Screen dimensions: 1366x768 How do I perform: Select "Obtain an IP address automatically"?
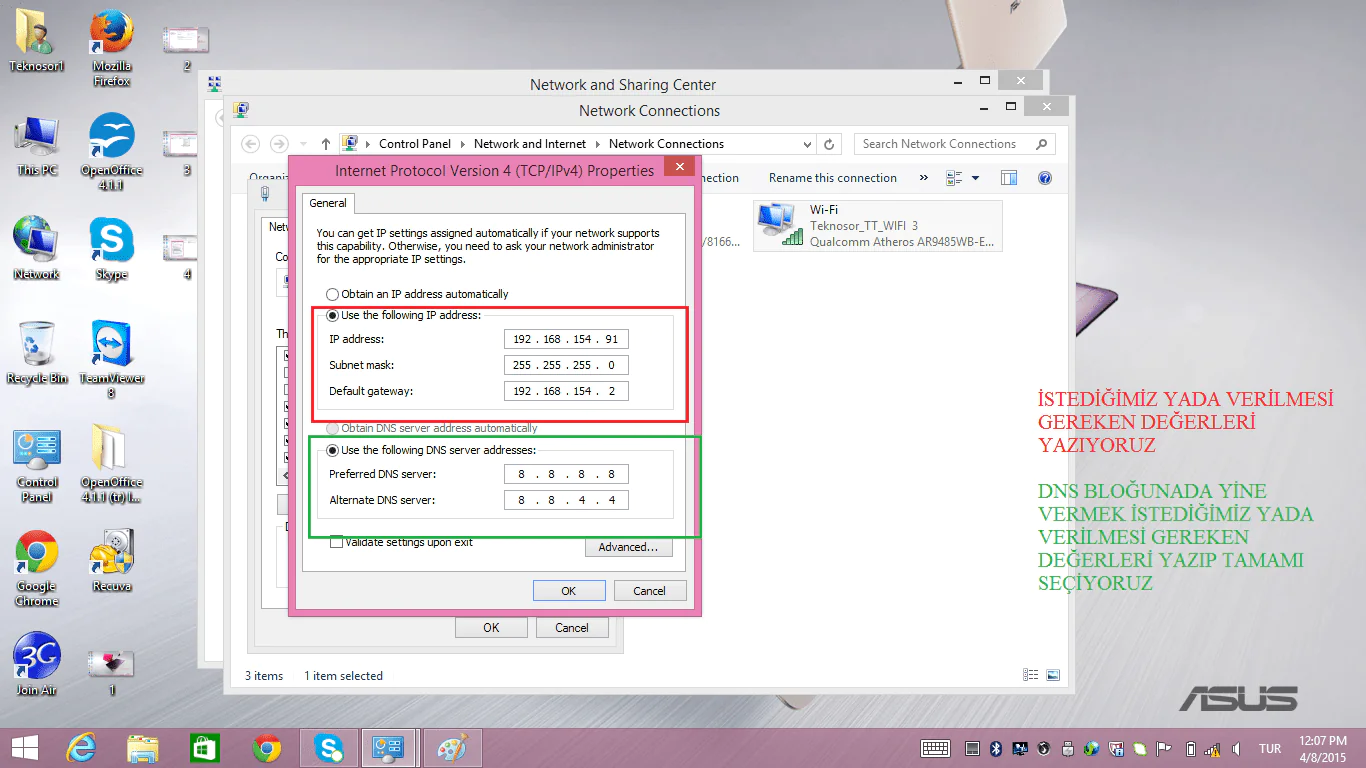[331, 293]
